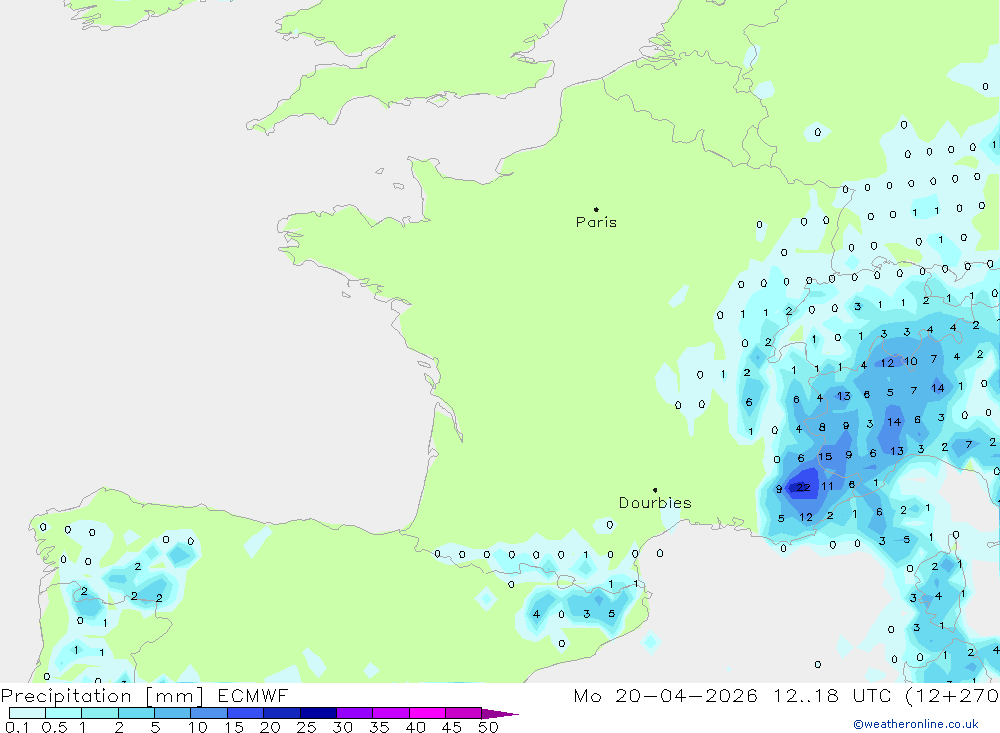Click the 'Precipitation [mm]' title text
The width and height of the screenshot is (1000, 733).
tap(102, 695)
